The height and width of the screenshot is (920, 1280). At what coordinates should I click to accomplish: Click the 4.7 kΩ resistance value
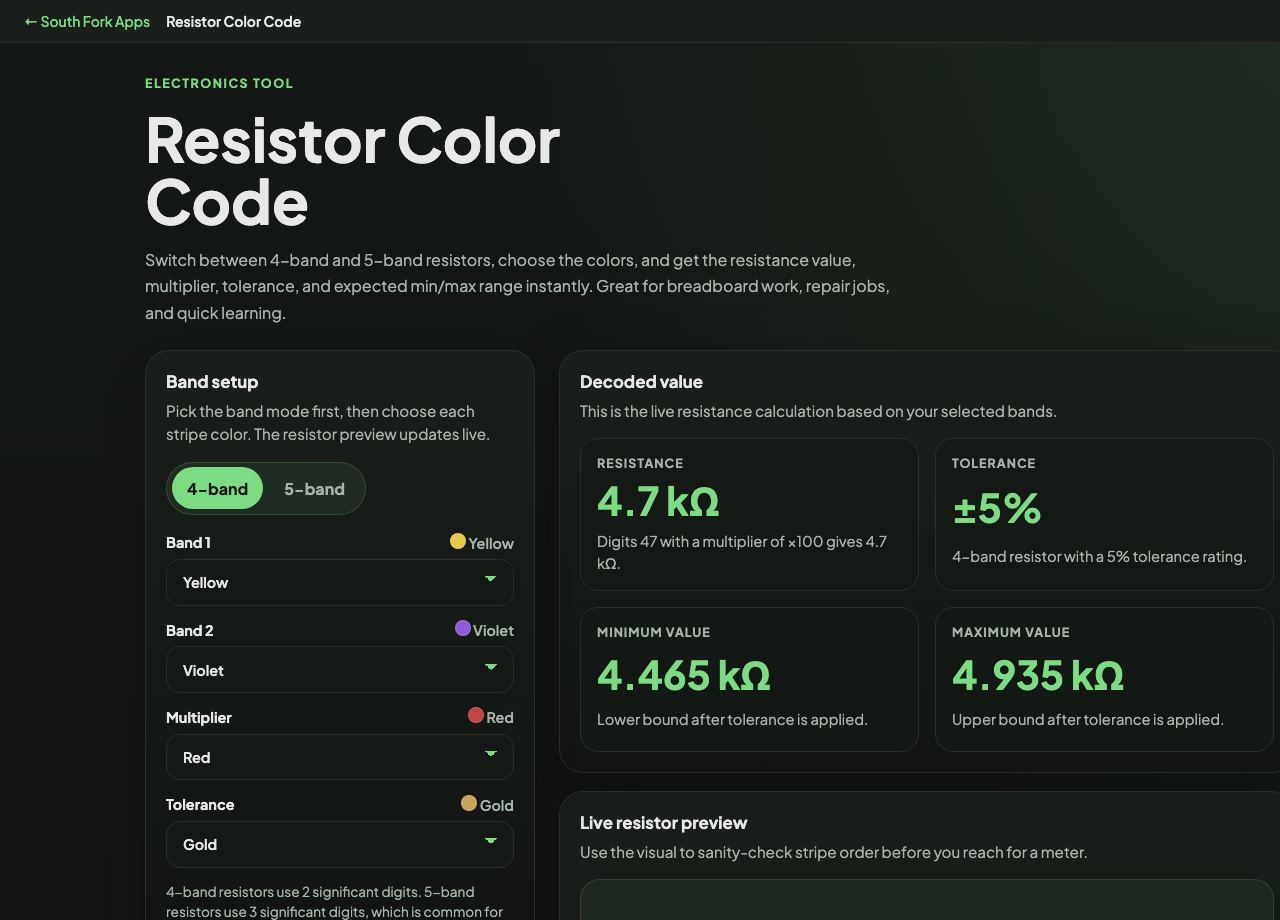(658, 501)
